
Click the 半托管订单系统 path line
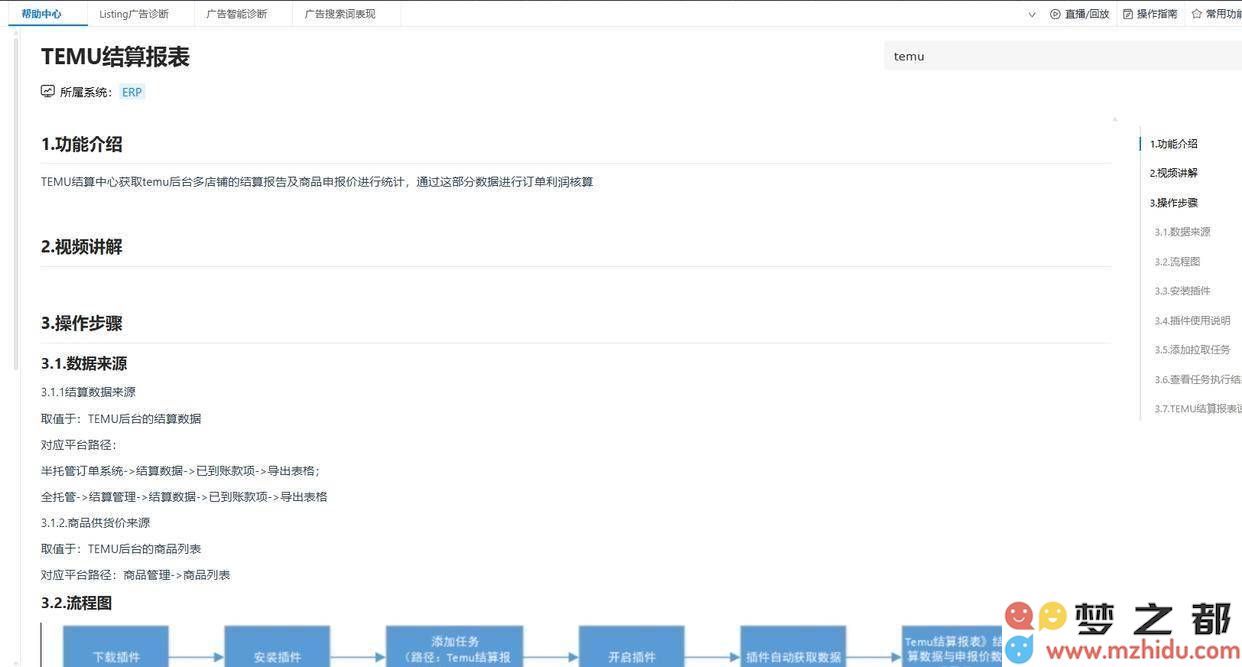pos(180,470)
